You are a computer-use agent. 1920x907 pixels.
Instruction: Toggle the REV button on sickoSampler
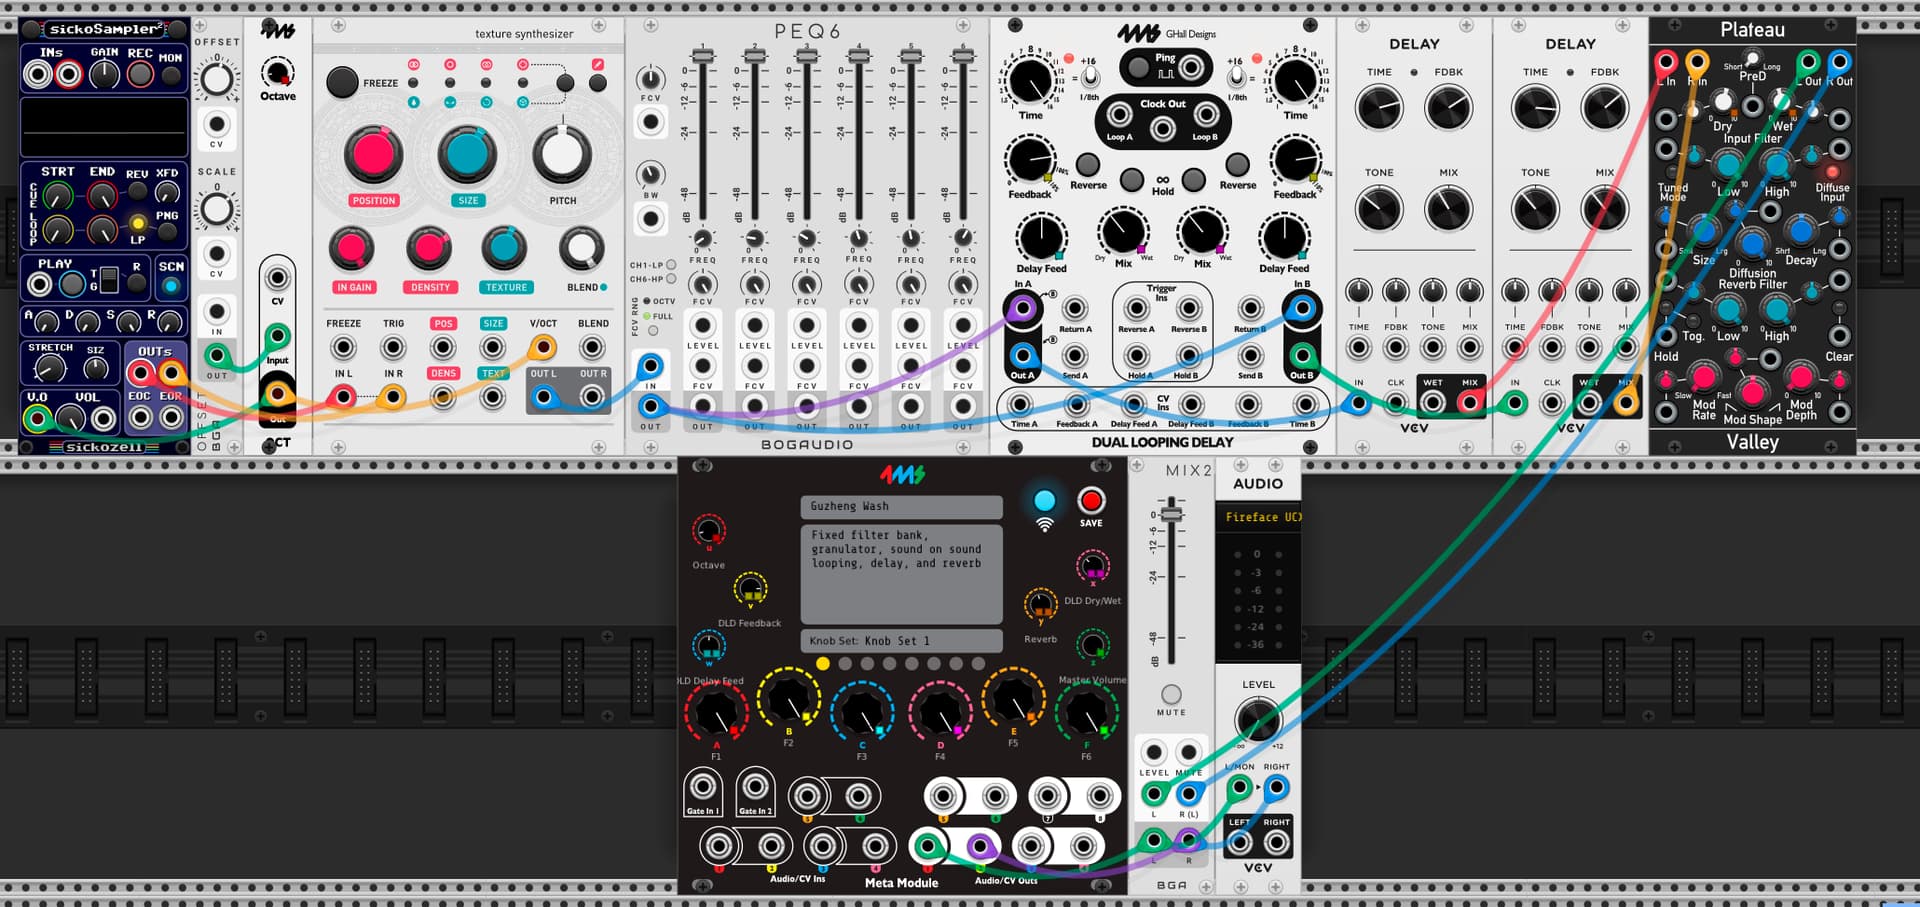tap(137, 190)
